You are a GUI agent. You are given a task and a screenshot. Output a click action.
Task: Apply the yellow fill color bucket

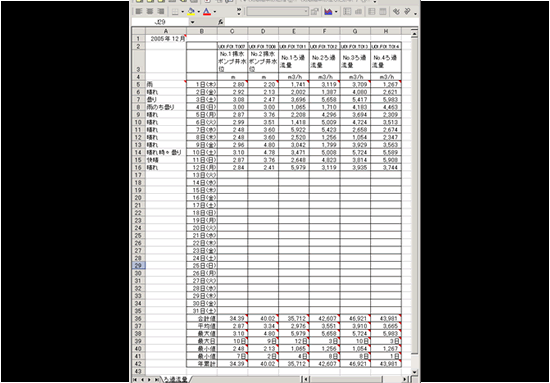[191, 12]
